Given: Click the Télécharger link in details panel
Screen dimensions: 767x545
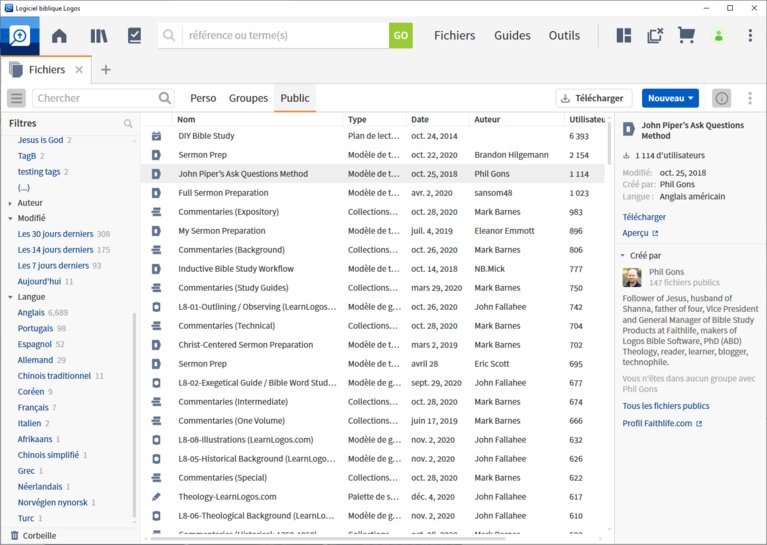Looking at the screenshot, I should [644, 217].
